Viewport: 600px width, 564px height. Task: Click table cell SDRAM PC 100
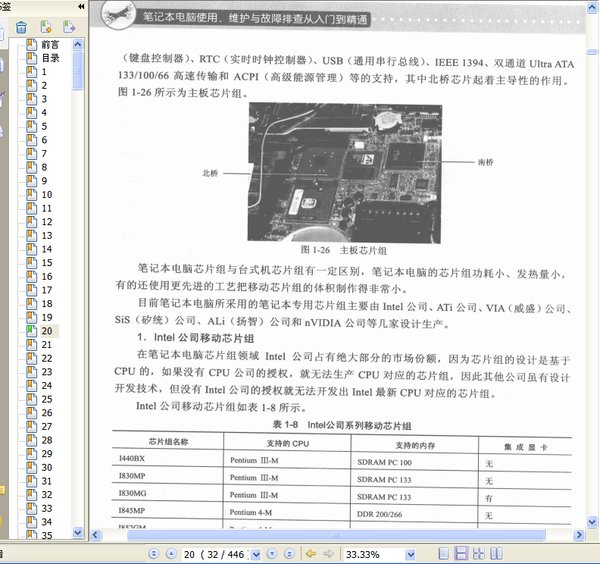click(x=384, y=462)
